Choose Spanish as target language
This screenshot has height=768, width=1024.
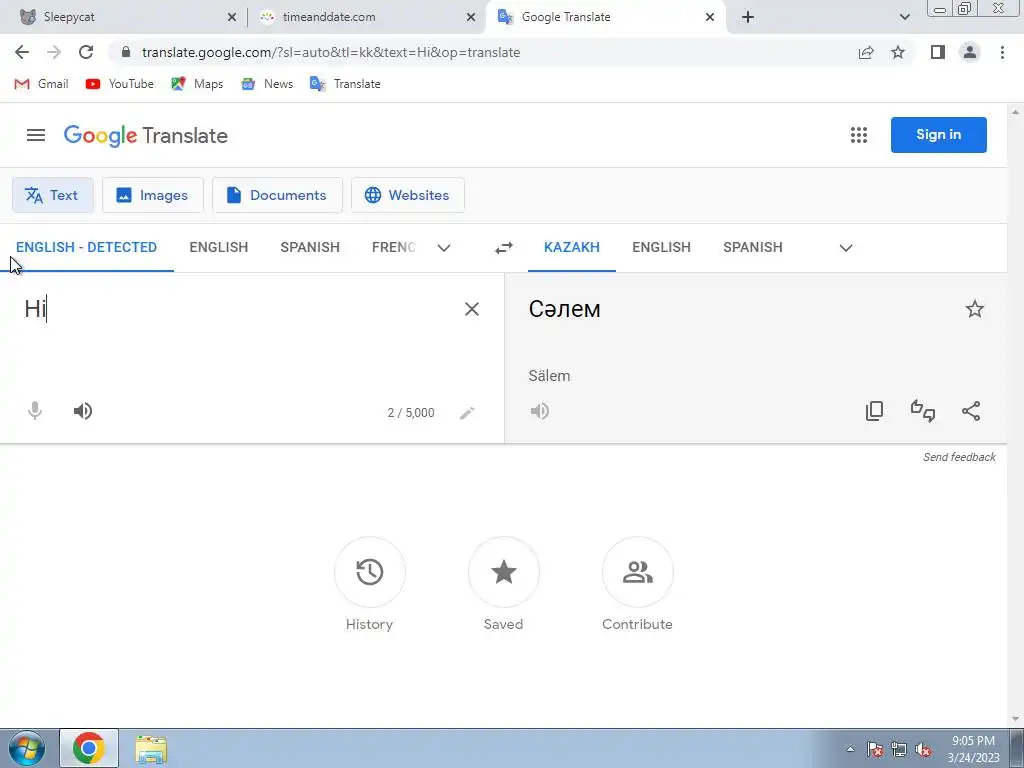753,248
